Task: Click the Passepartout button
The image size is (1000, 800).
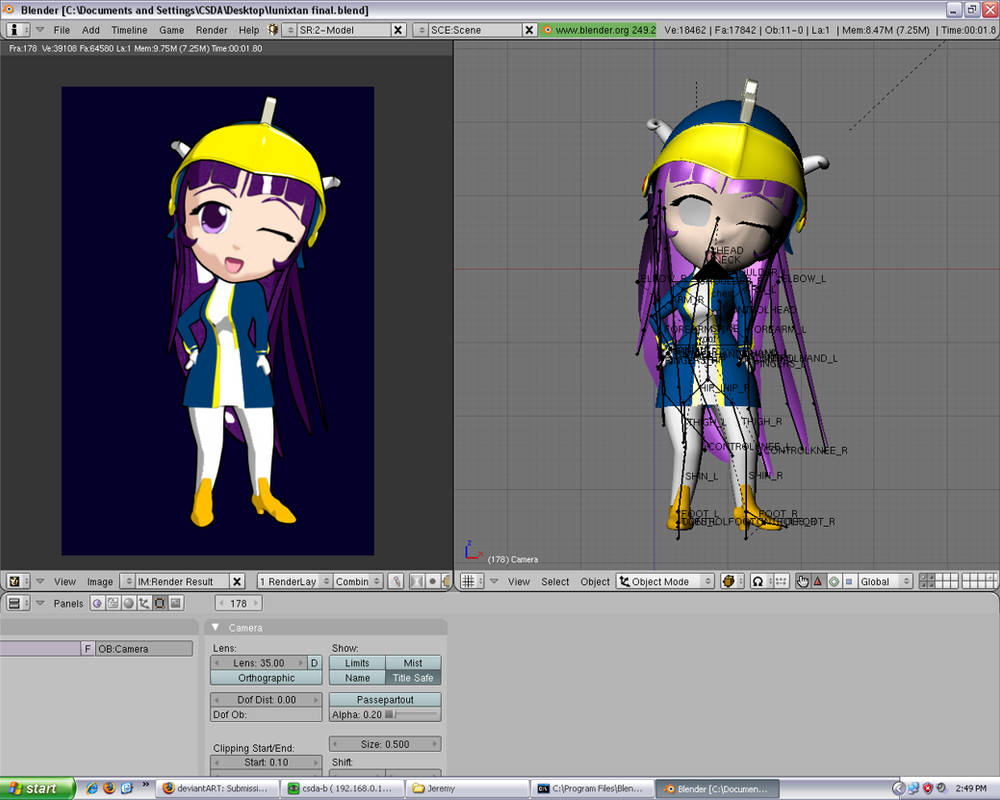Action: point(385,699)
